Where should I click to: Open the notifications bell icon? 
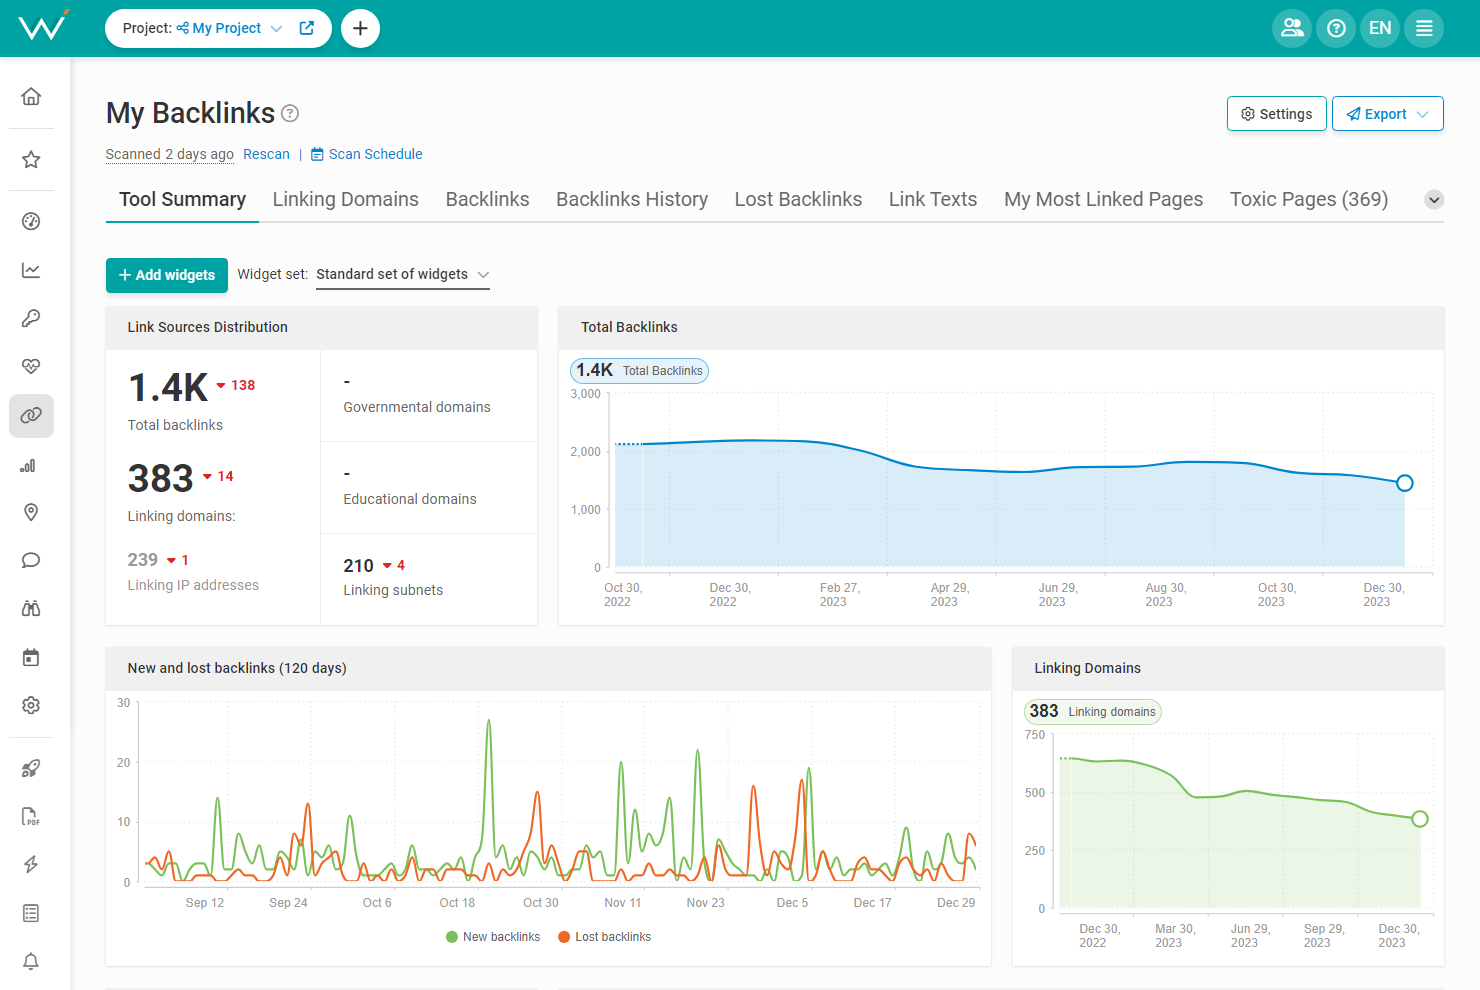(31, 961)
